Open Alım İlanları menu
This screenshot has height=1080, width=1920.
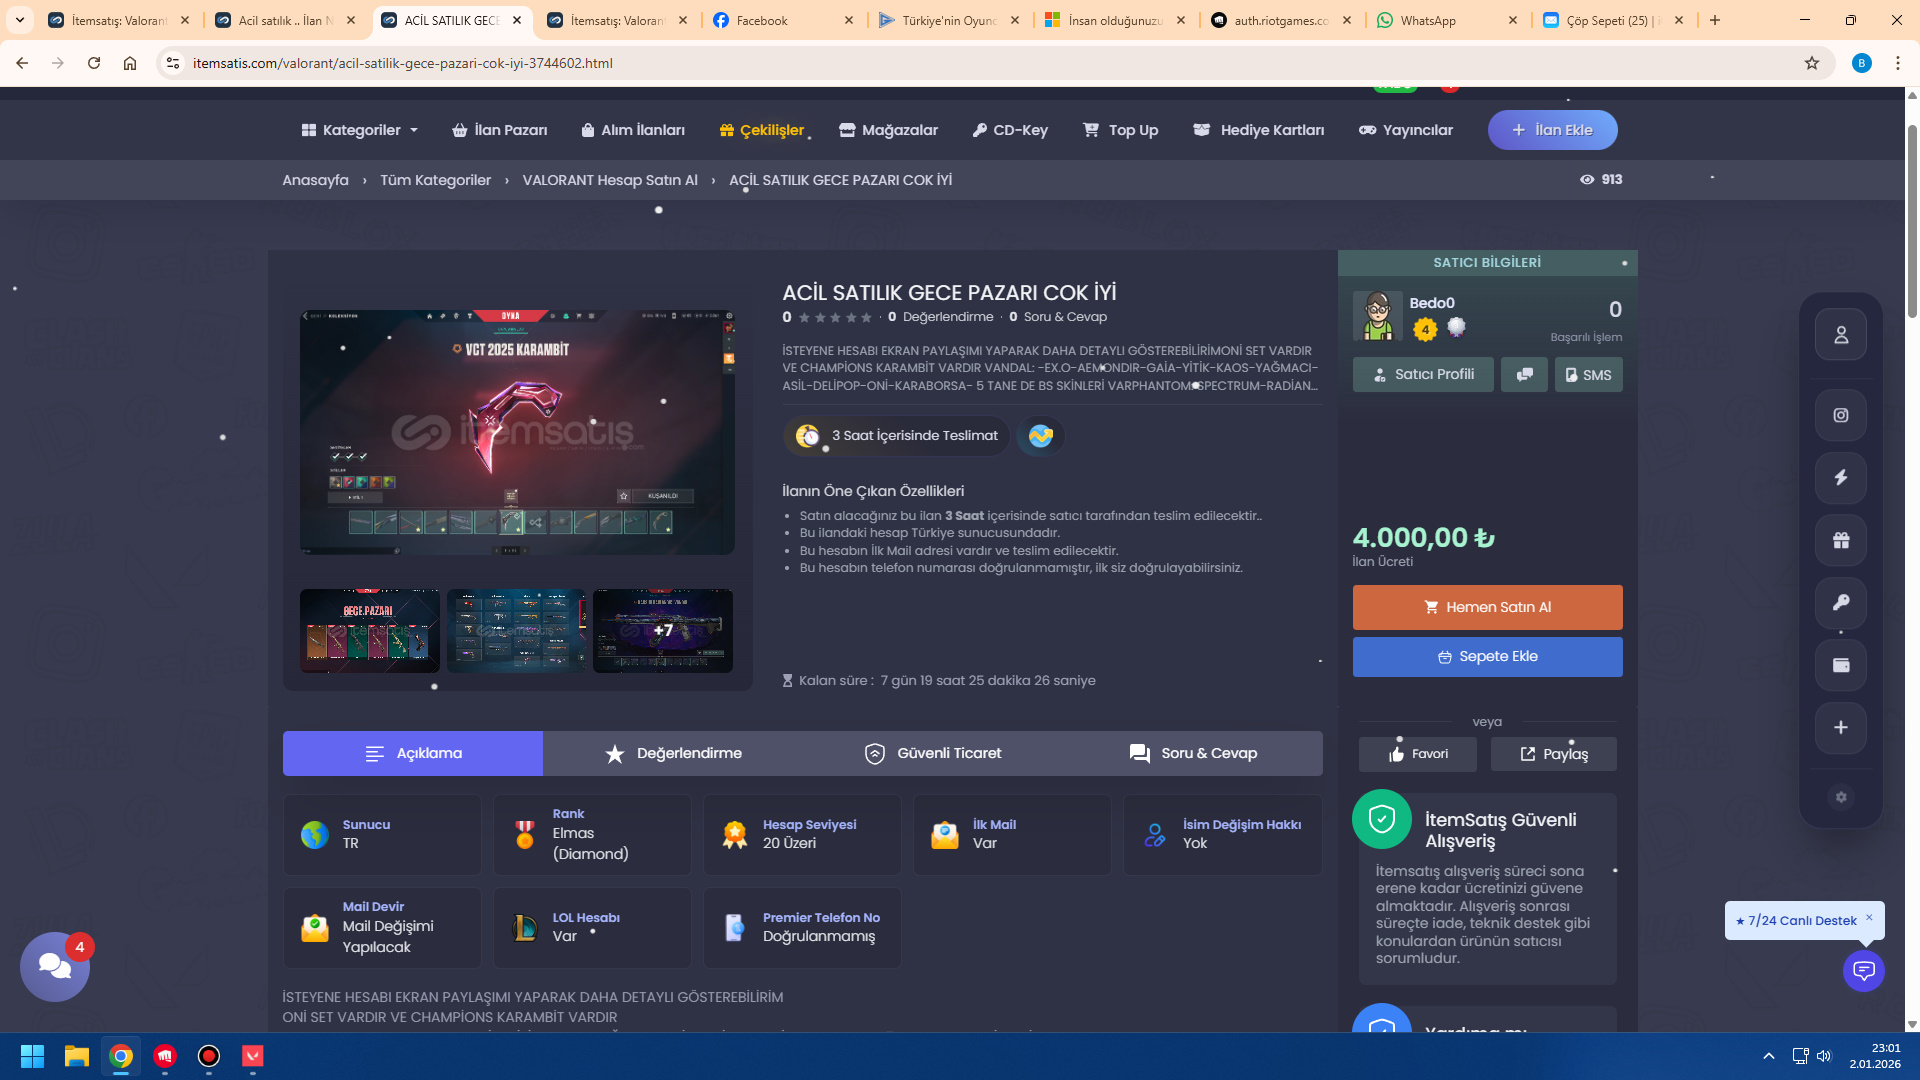pyautogui.click(x=633, y=130)
